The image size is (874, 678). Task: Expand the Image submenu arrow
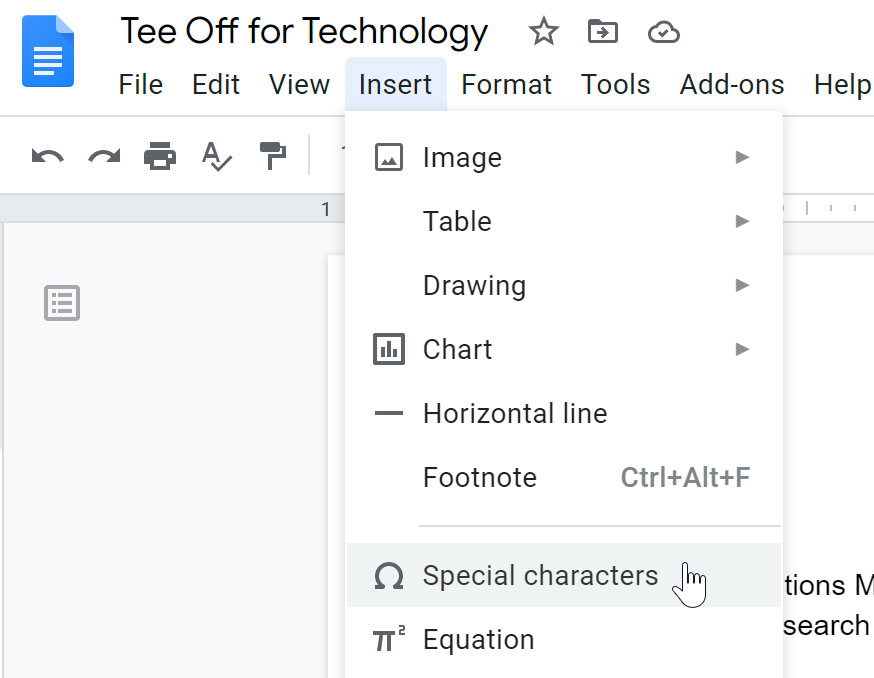(742, 157)
